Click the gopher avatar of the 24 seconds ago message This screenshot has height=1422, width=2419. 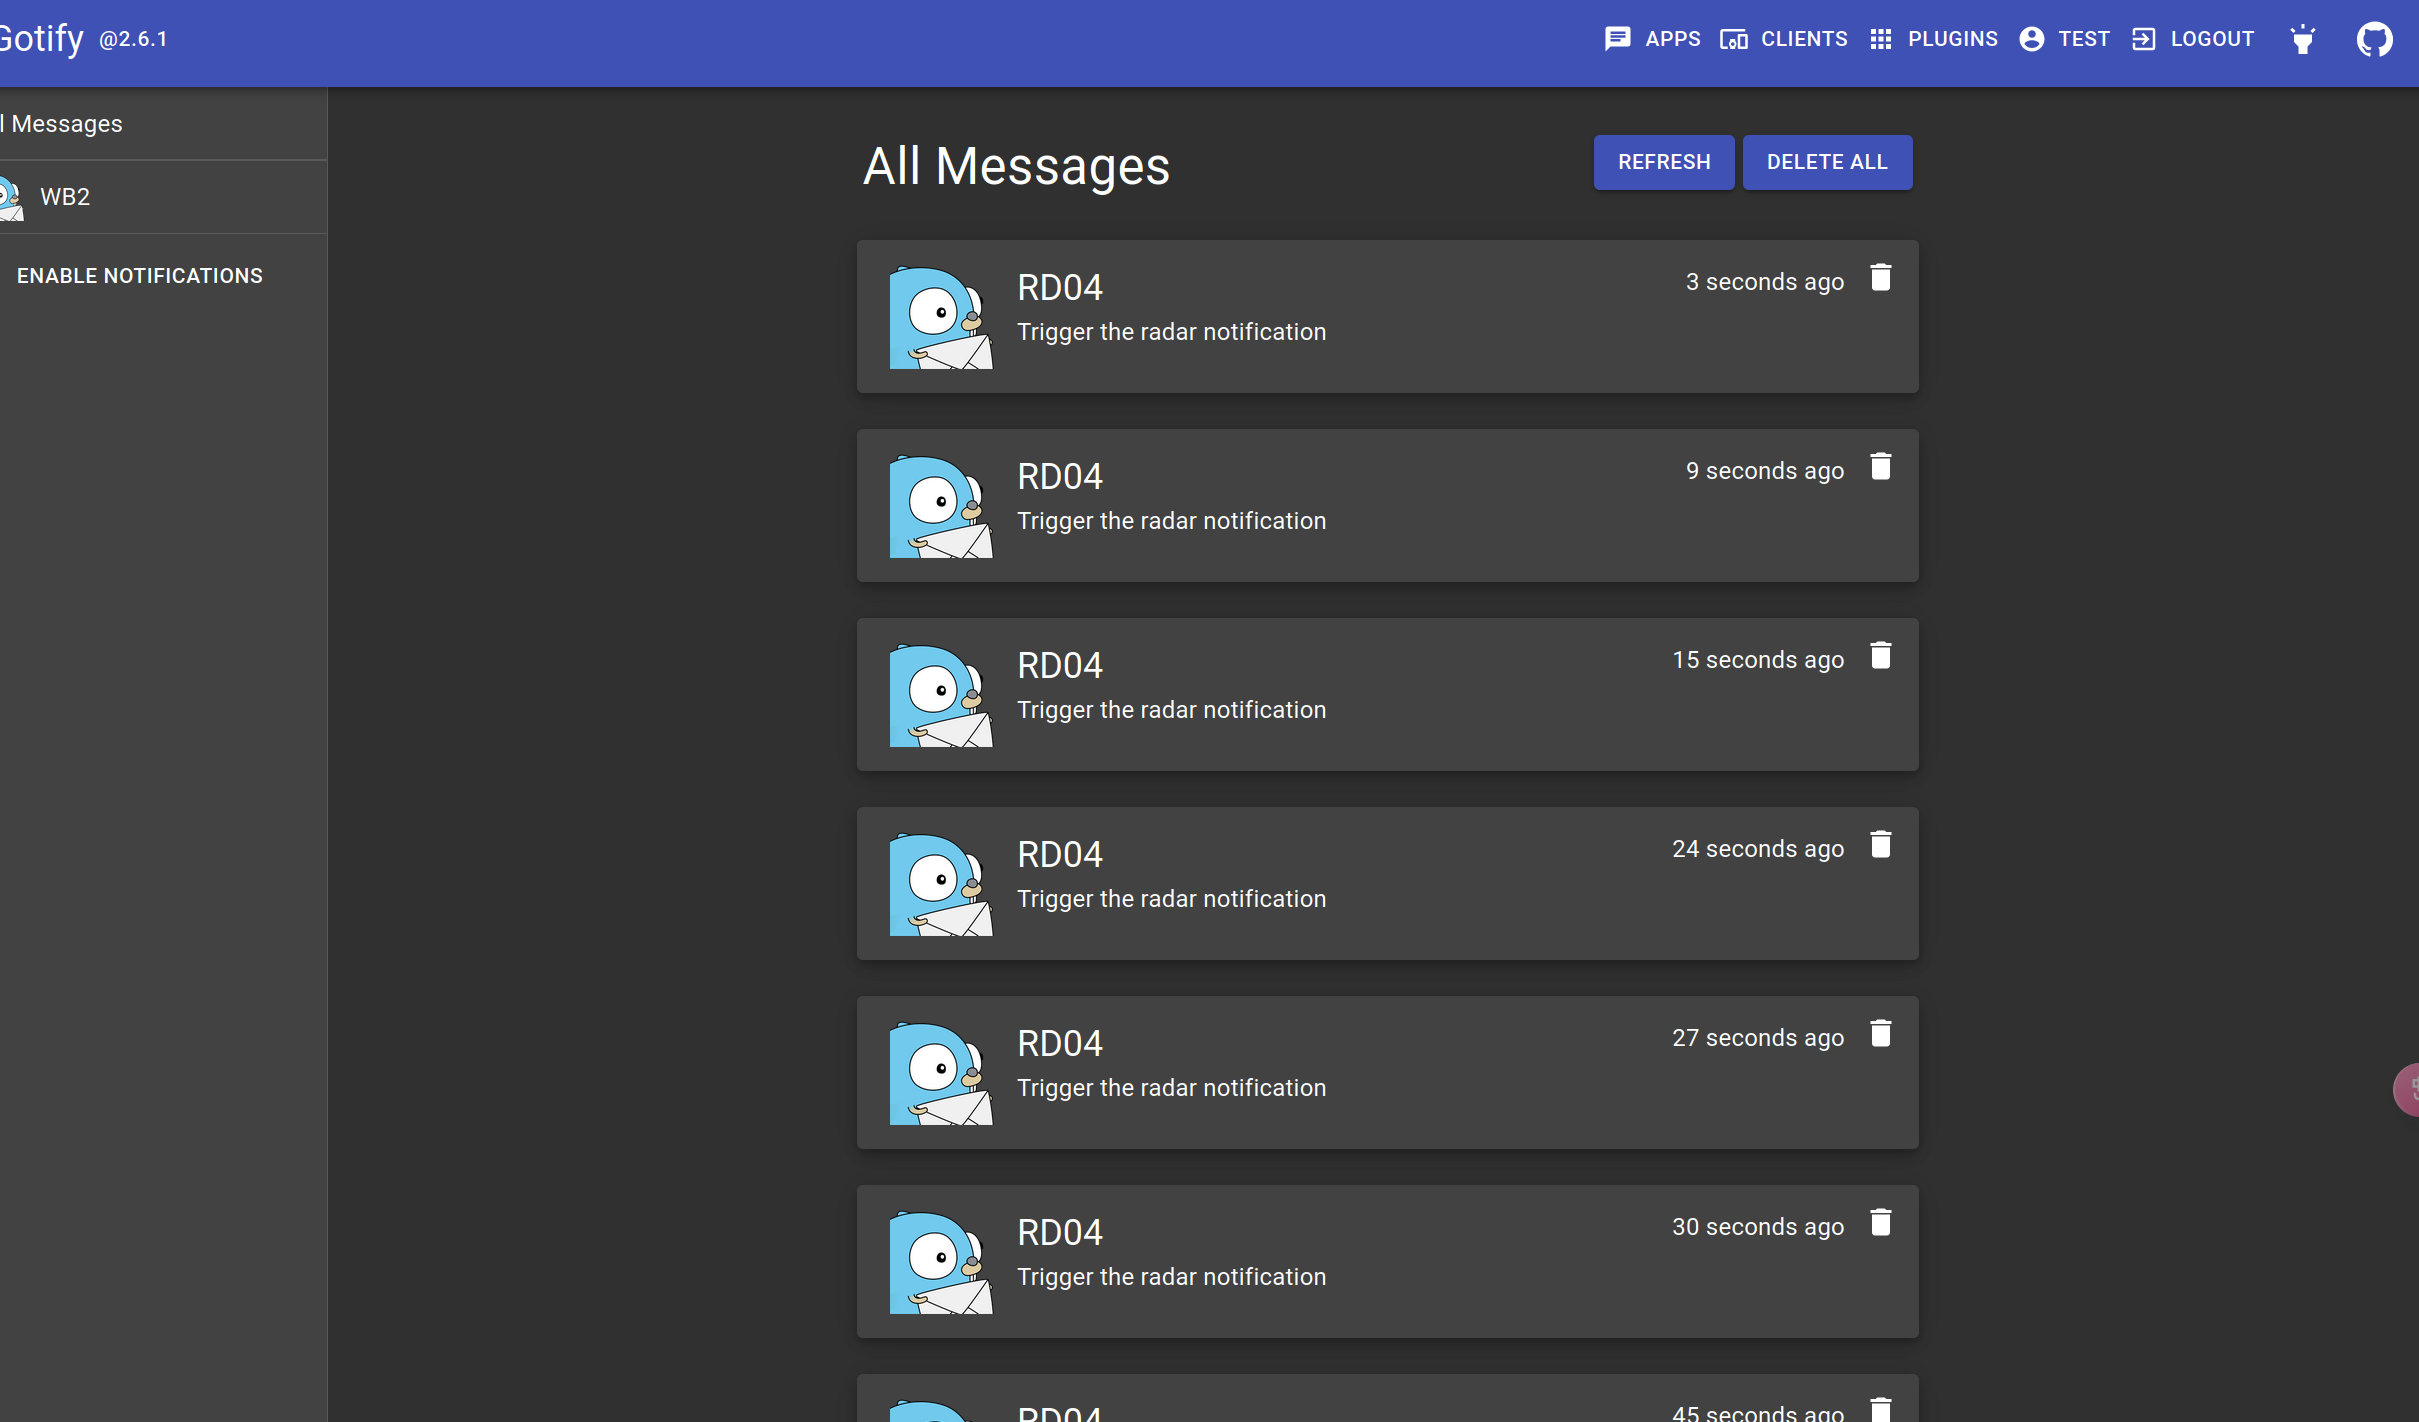941,884
